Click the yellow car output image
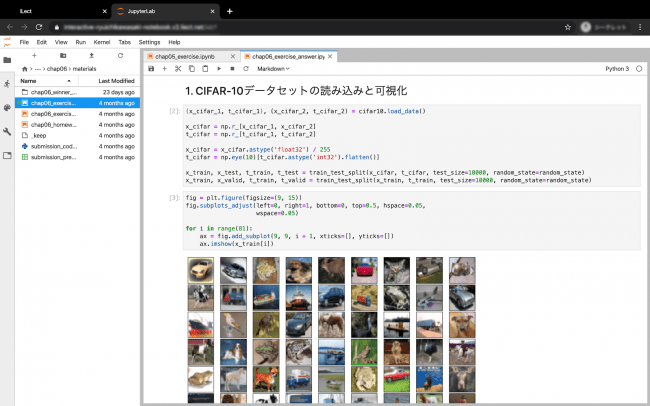The width and height of the screenshot is (650, 406). [x=201, y=270]
